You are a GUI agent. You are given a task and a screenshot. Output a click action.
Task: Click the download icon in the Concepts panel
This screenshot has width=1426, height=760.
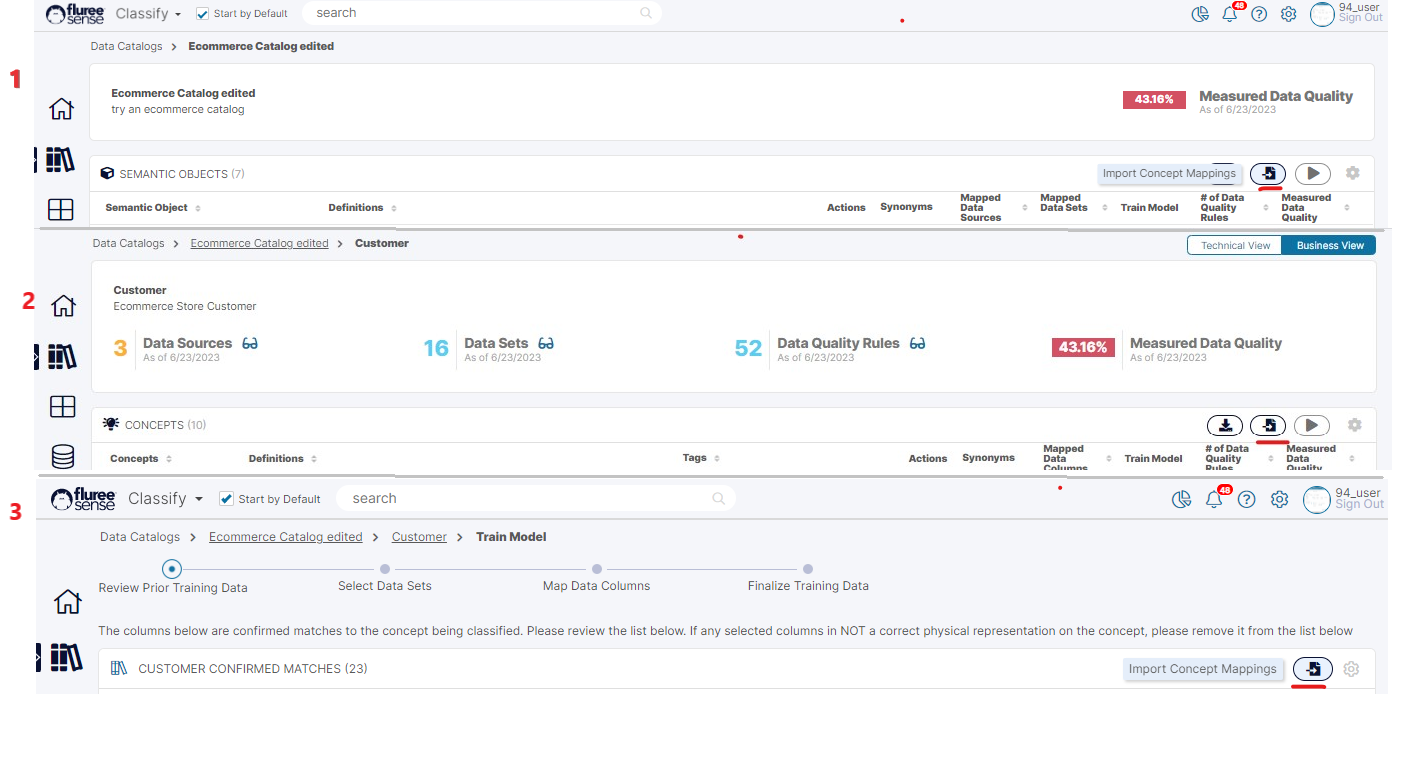pos(1225,425)
